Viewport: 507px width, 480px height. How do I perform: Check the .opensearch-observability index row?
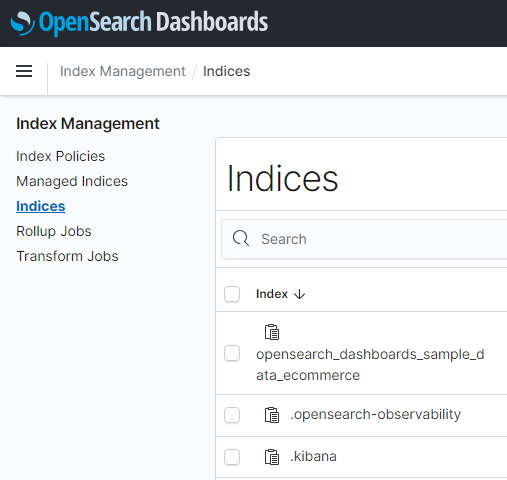point(232,415)
